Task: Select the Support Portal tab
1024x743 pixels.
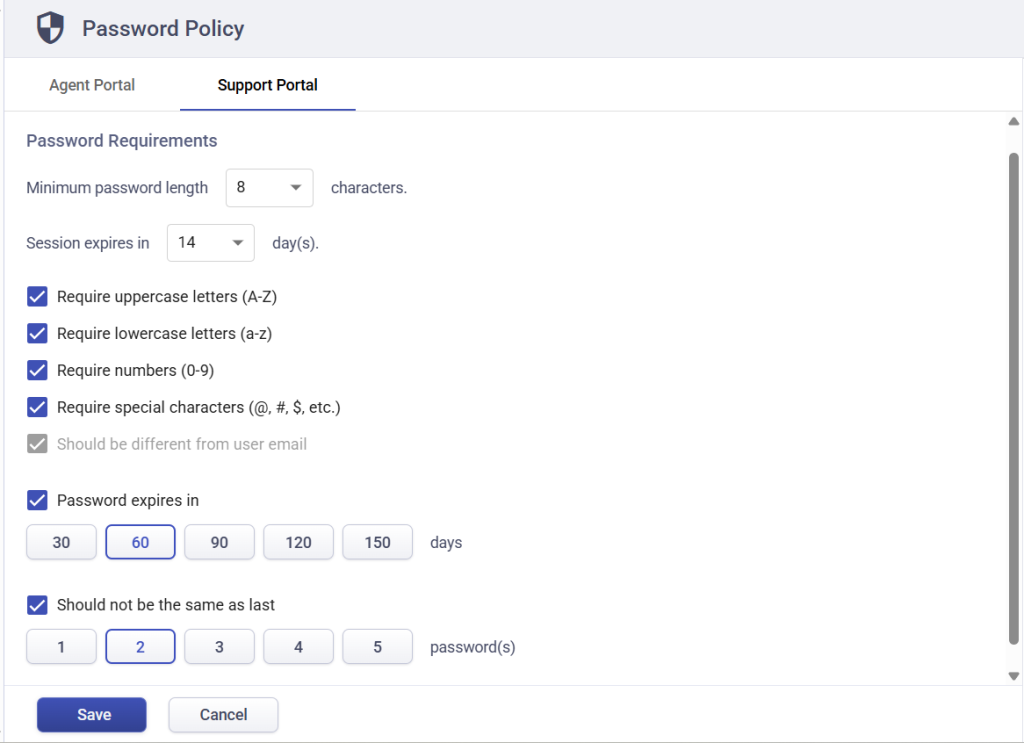Action: (267, 85)
